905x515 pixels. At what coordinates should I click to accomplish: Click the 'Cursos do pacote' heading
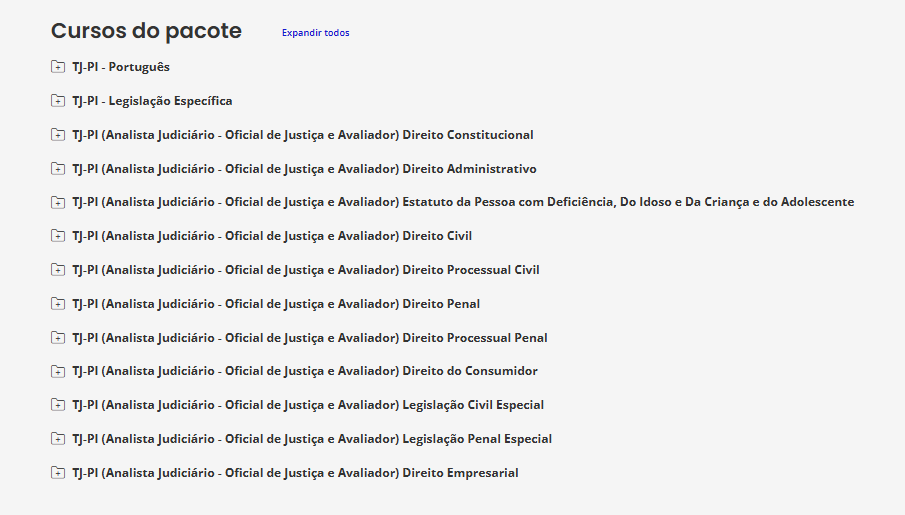tap(146, 31)
